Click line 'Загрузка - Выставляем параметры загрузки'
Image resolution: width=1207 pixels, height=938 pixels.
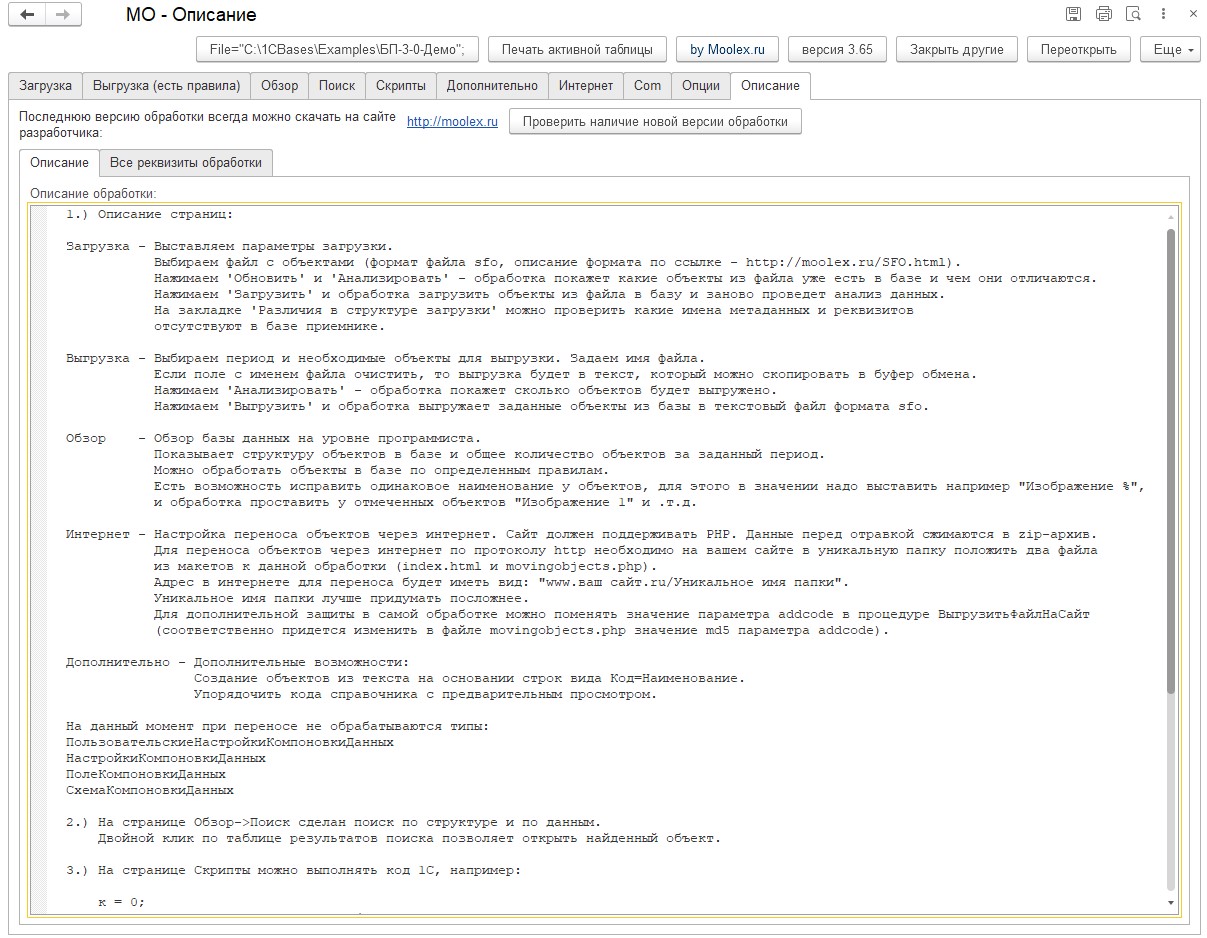(230, 247)
